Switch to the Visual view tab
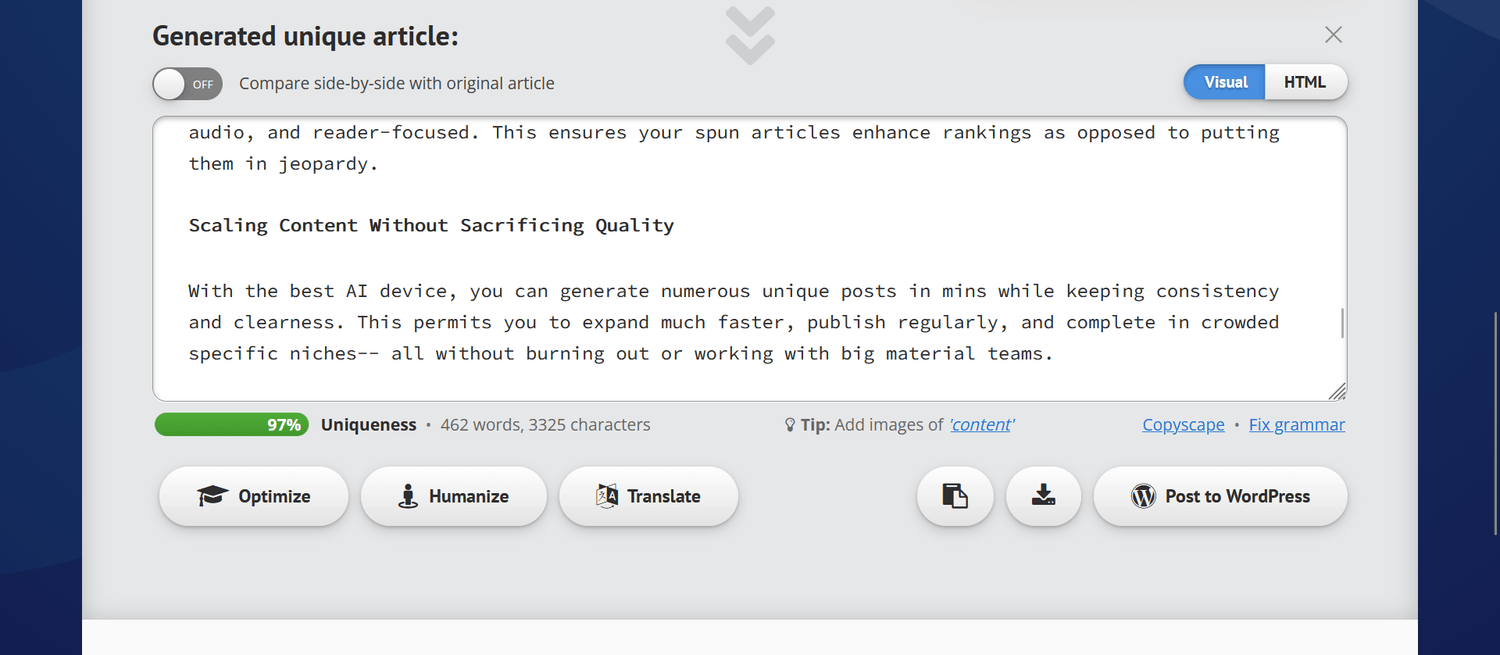 click(x=1225, y=82)
